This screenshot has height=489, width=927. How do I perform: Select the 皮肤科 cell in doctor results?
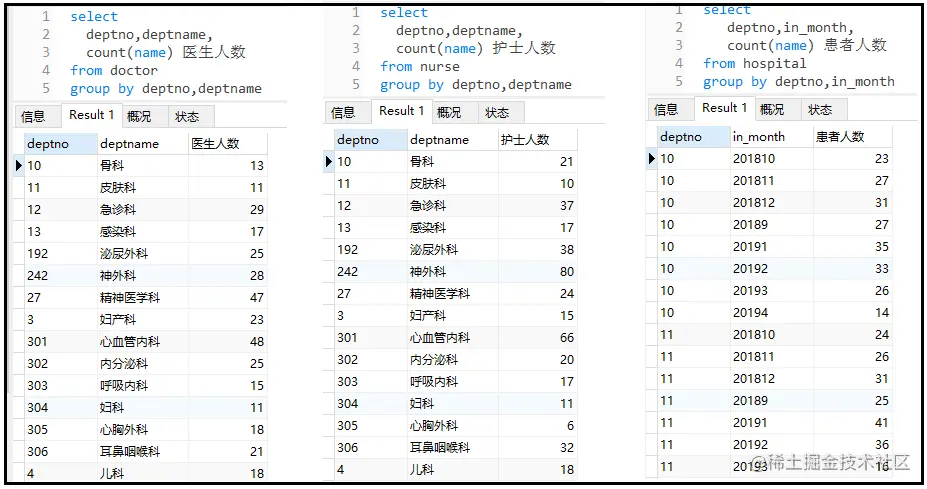tap(142, 187)
